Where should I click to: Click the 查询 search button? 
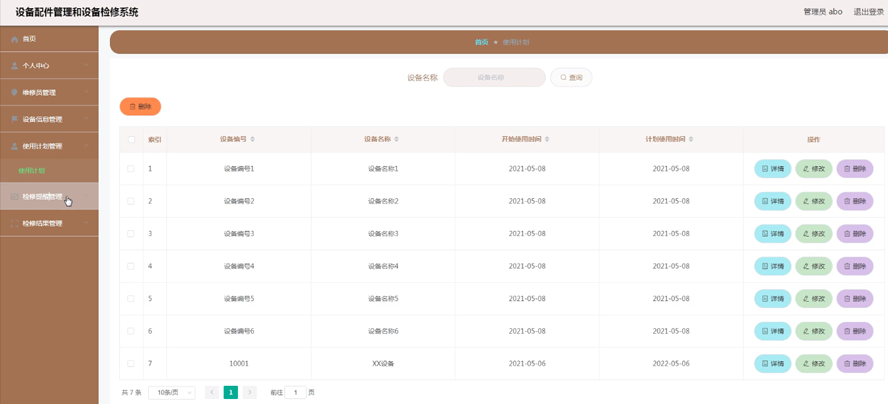[571, 77]
